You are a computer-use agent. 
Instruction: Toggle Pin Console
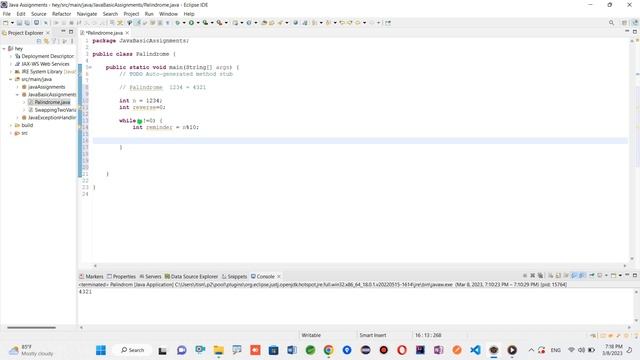[x=592, y=276]
